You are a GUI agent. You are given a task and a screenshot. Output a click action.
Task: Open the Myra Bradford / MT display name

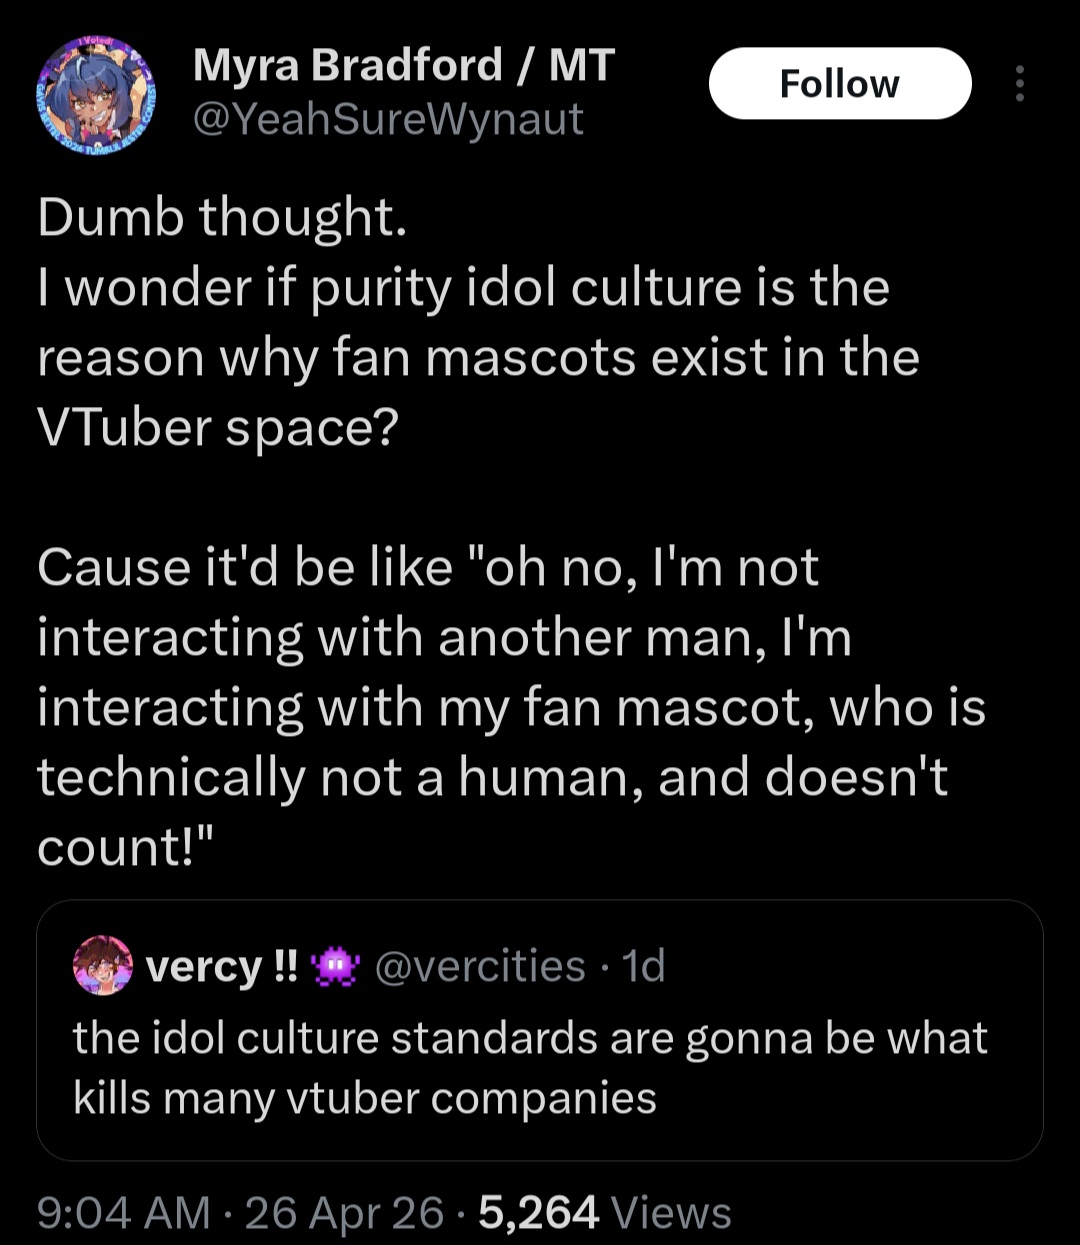tap(403, 66)
